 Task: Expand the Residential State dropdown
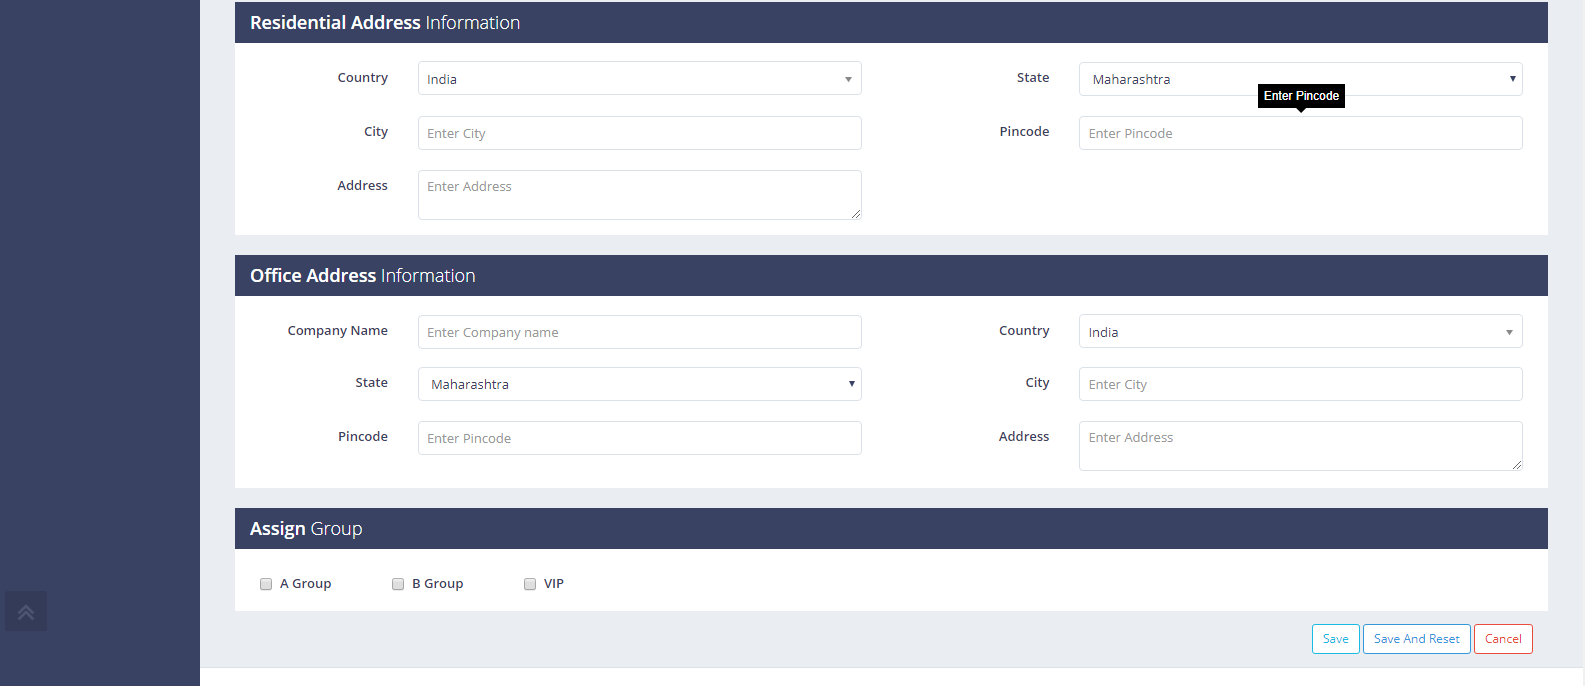[1300, 79]
